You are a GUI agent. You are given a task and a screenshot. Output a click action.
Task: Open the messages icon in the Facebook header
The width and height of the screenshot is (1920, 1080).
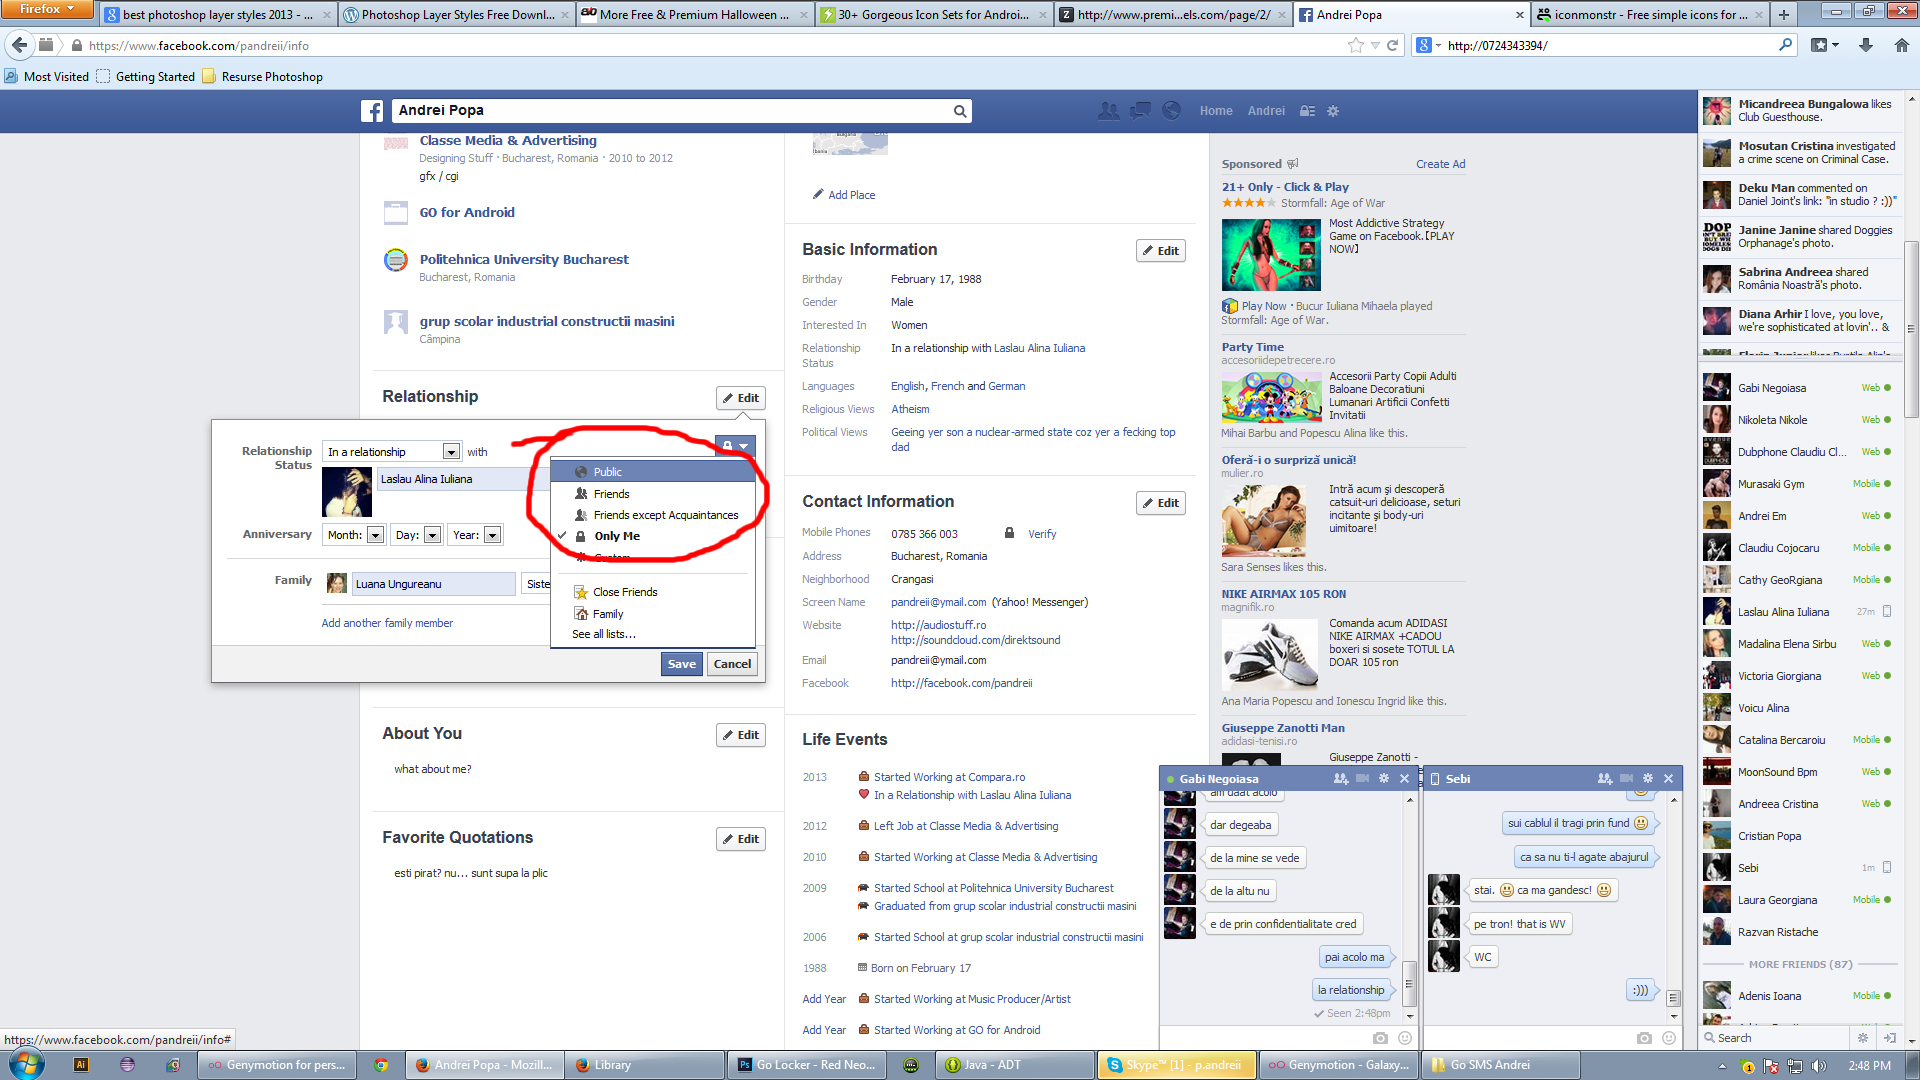[x=1140, y=111]
